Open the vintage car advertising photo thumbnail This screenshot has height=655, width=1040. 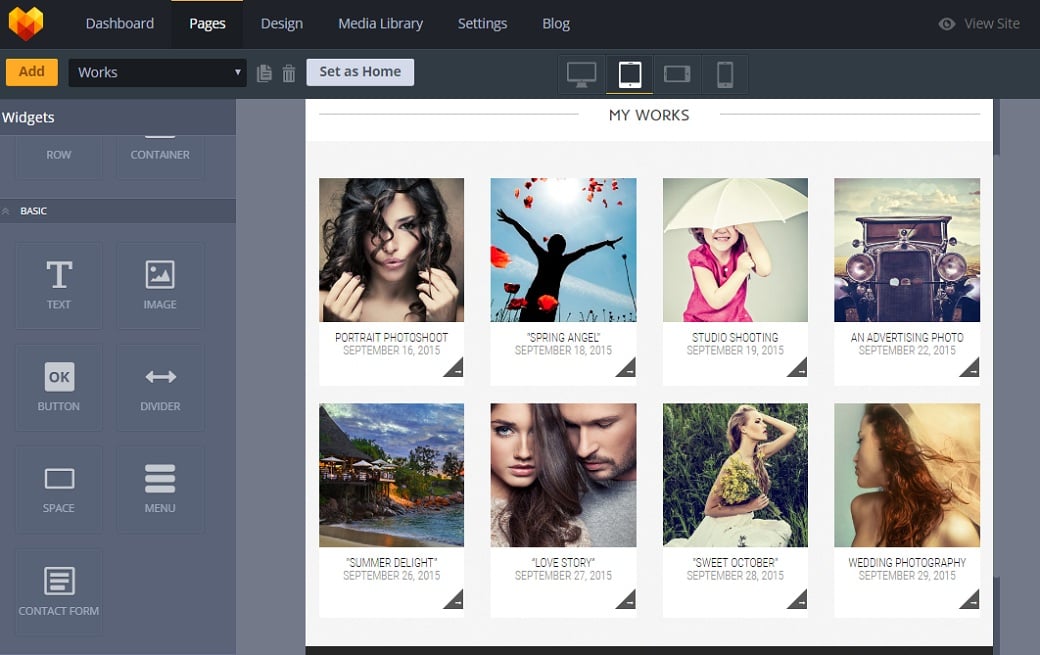907,250
